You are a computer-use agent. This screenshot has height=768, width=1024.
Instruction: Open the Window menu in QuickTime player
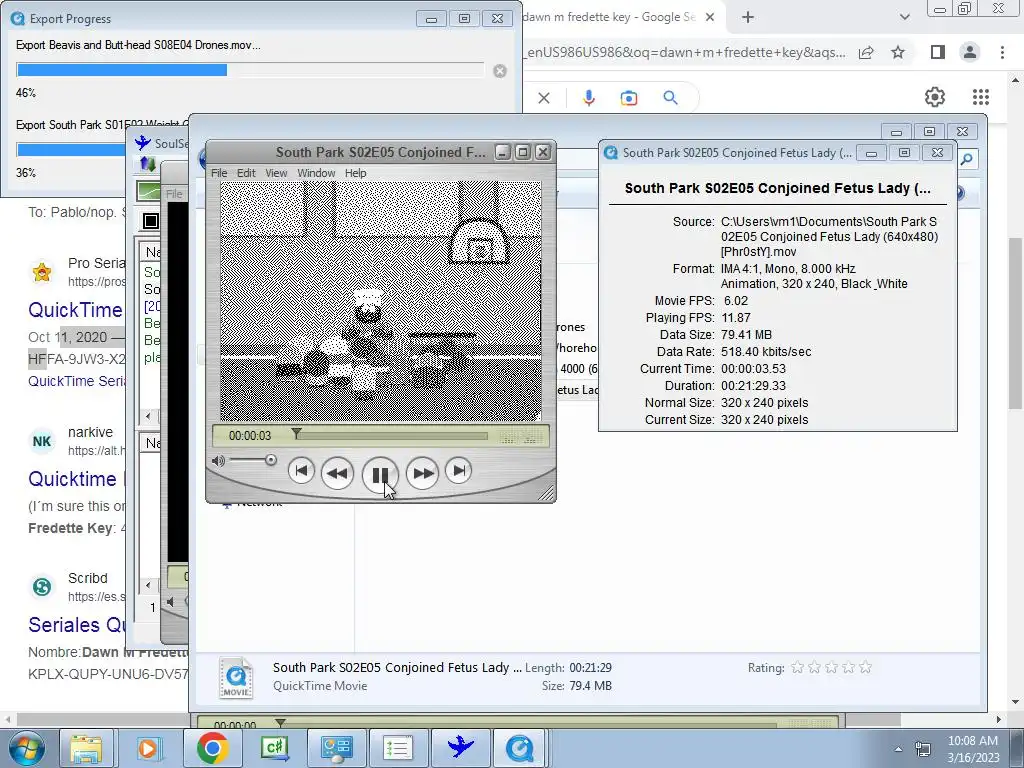point(316,173)
